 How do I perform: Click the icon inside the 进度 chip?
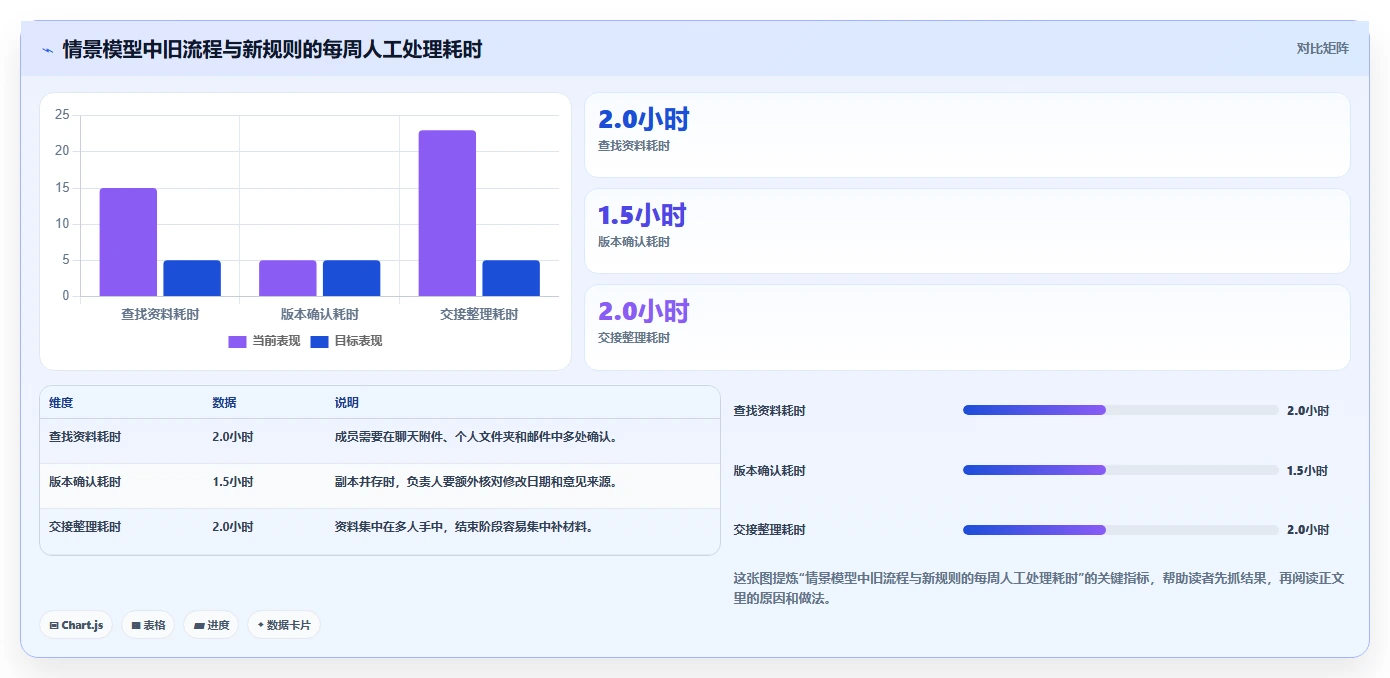[199, 625]
